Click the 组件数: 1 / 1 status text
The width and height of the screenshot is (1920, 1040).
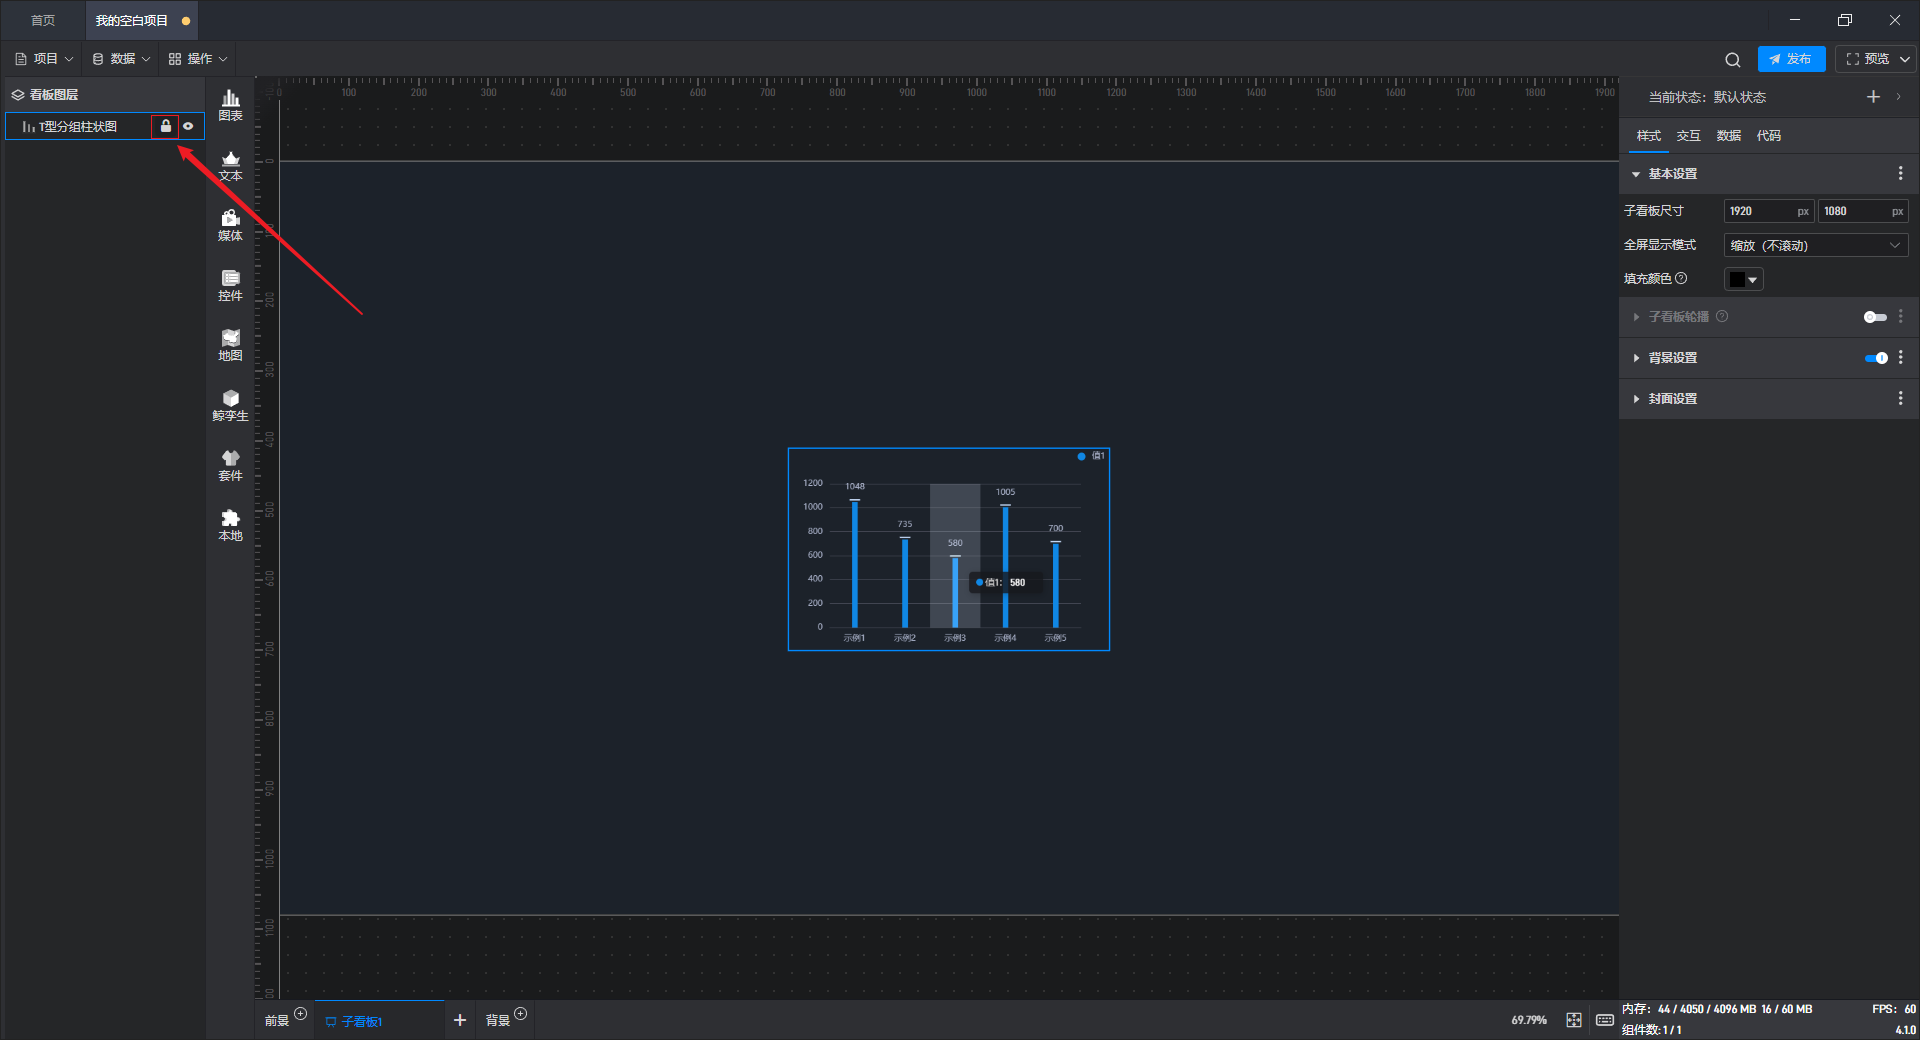(1651, 1030)
